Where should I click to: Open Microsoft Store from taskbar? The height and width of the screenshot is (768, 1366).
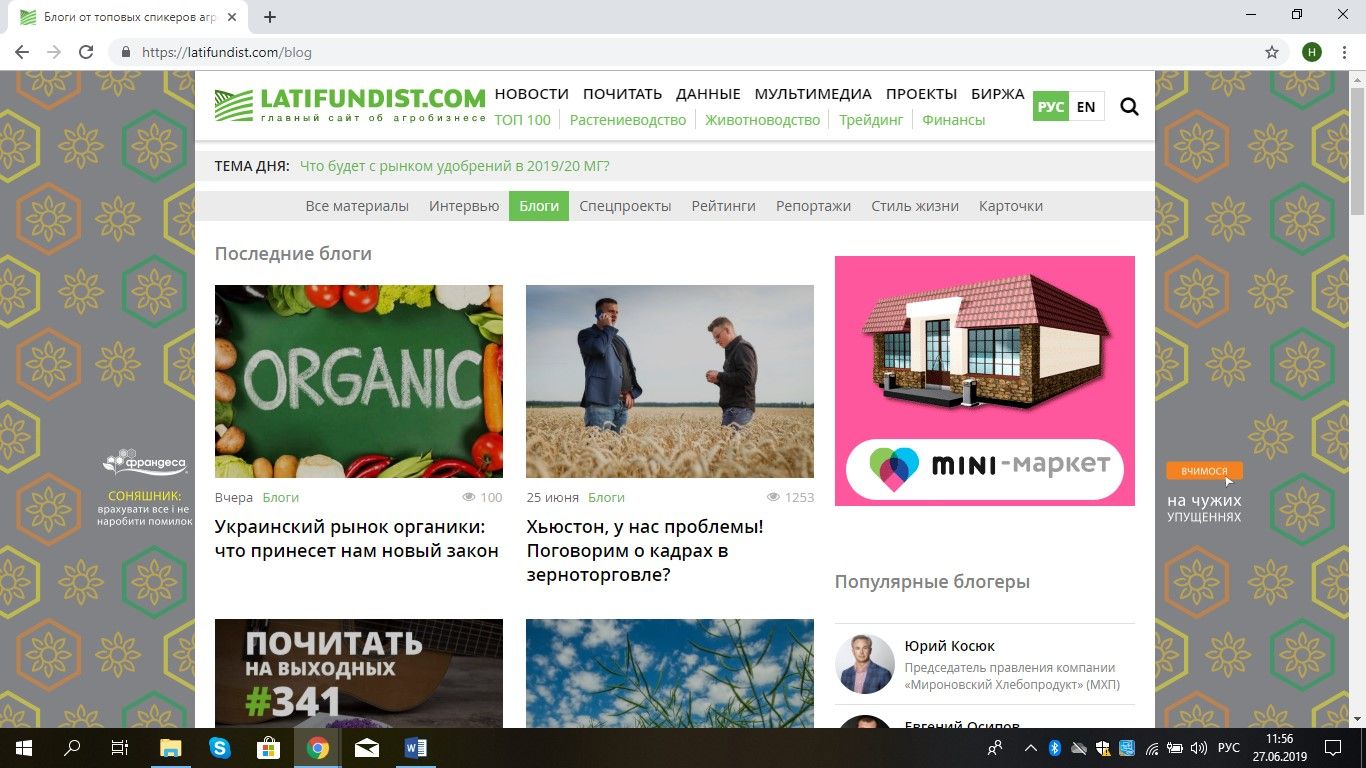pyautogui.click(x=269, y=747)
